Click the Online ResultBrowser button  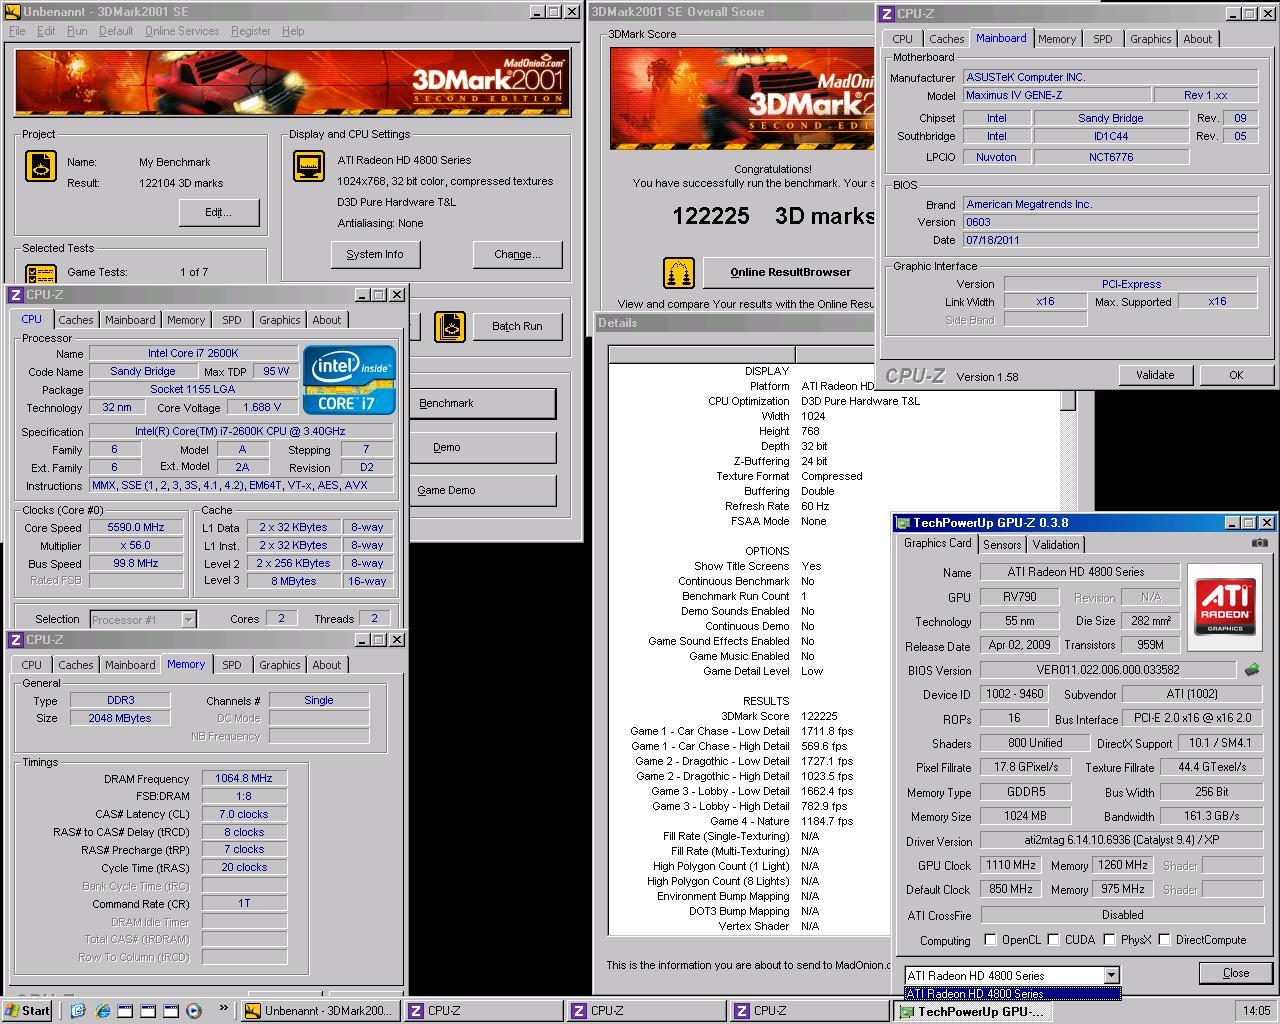tap(790, 272)
